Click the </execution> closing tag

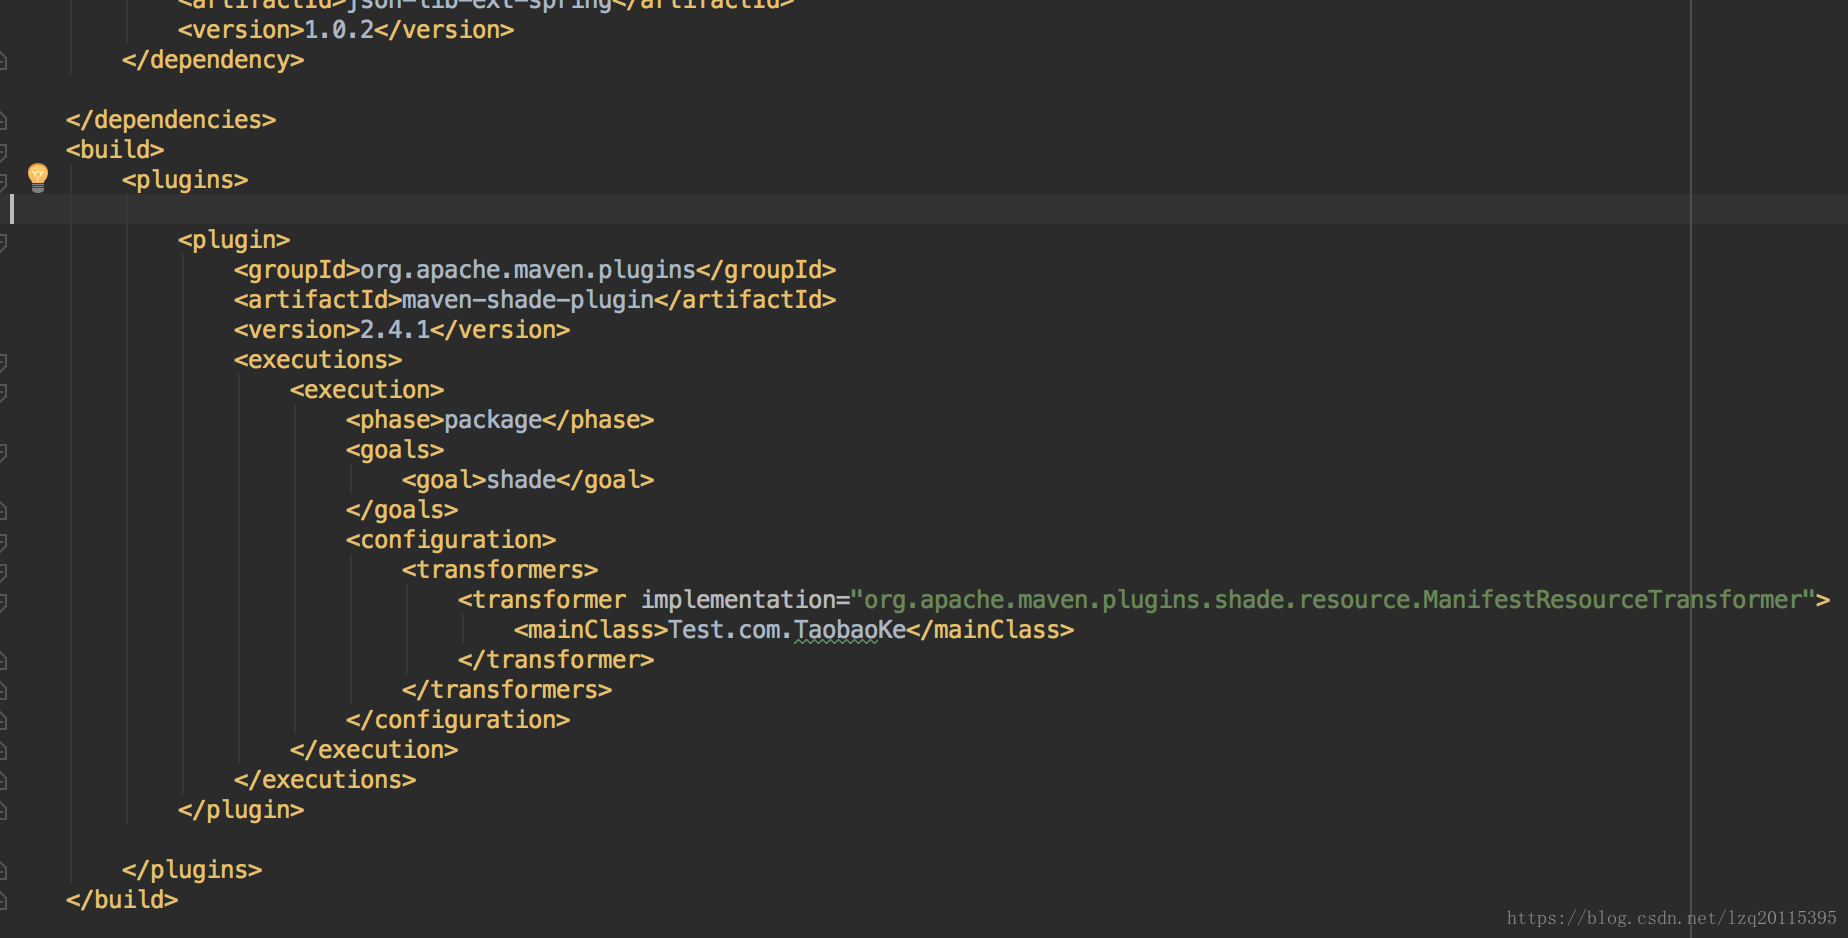pos(374,750)
